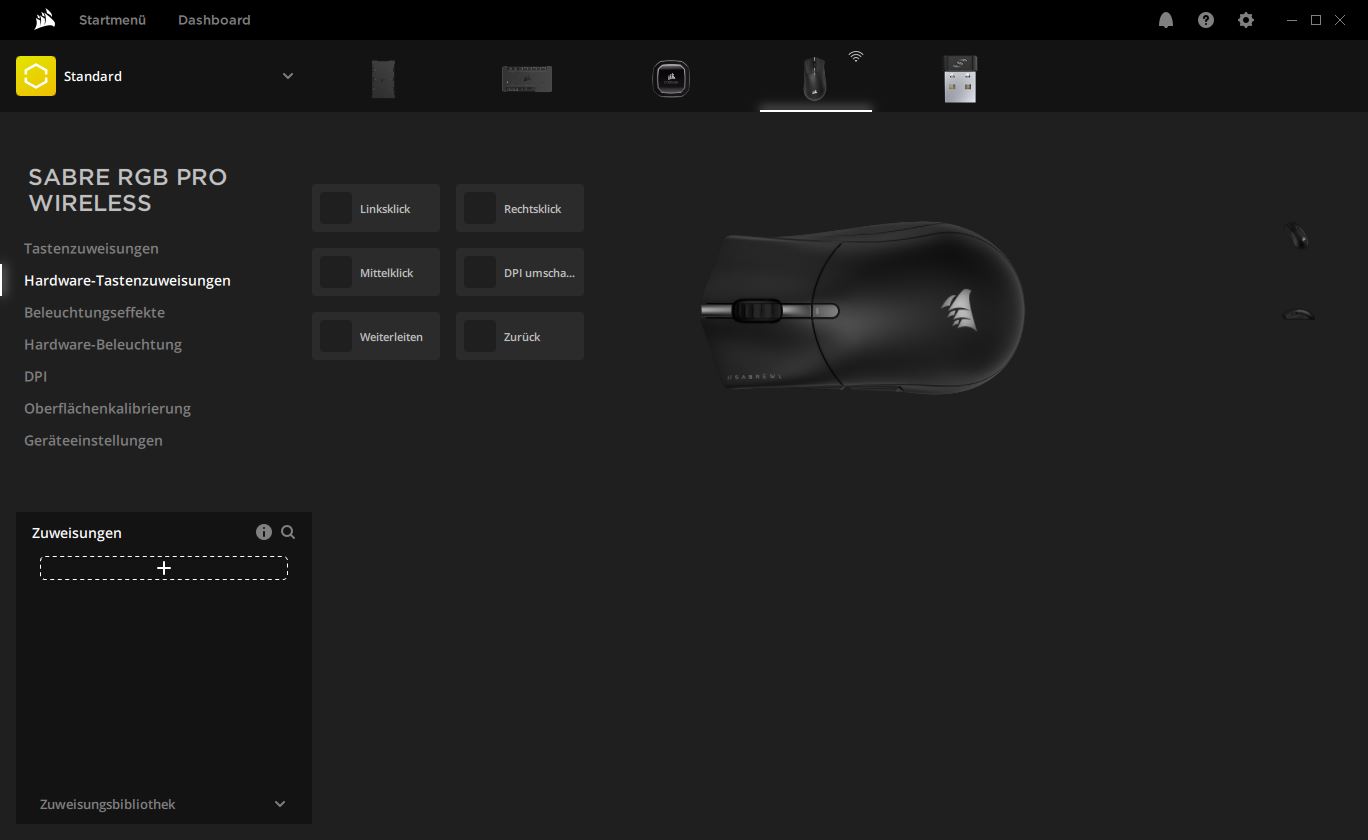Viewport: 1368px width, 840px height.
Task: Click the wireless signal icon above mouse
Action: point(856,56)
